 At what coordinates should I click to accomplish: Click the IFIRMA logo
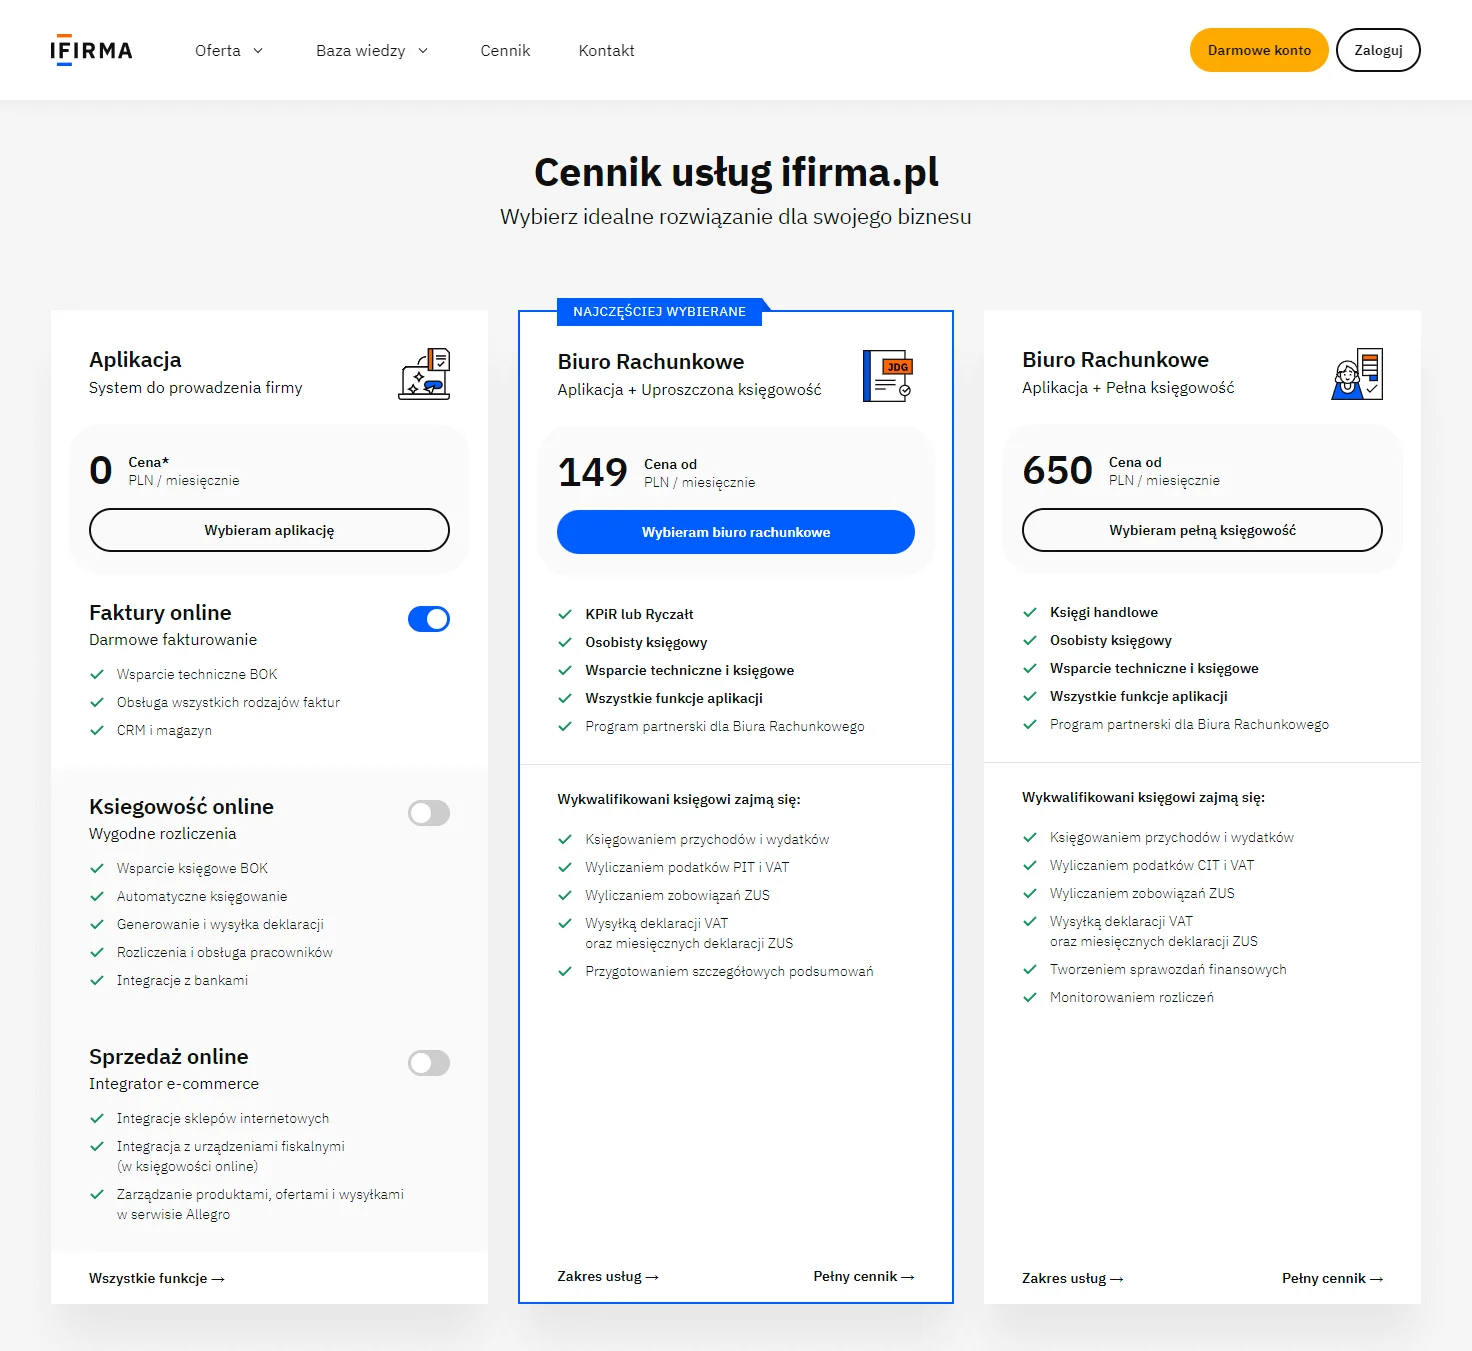point(91,50)
